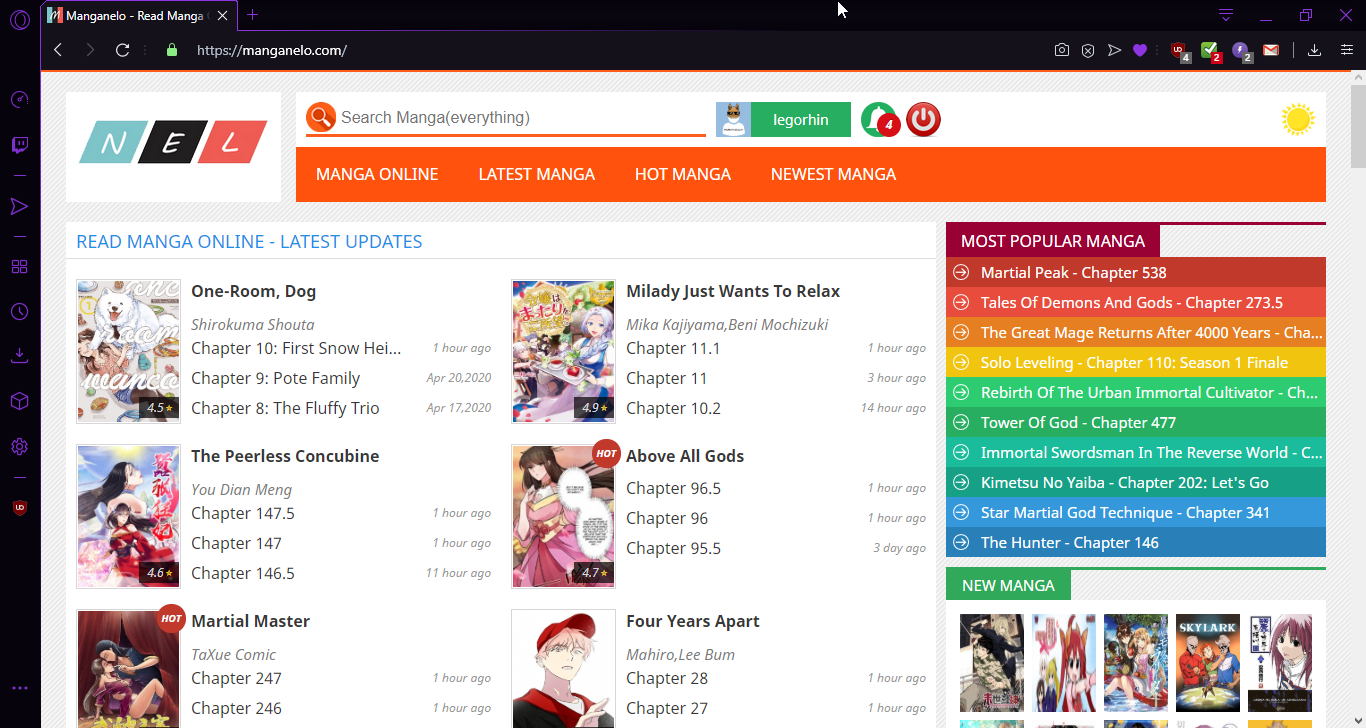Click the READ MANGA ONLINE - LATEST UPDATES heading

click(249, 241)
